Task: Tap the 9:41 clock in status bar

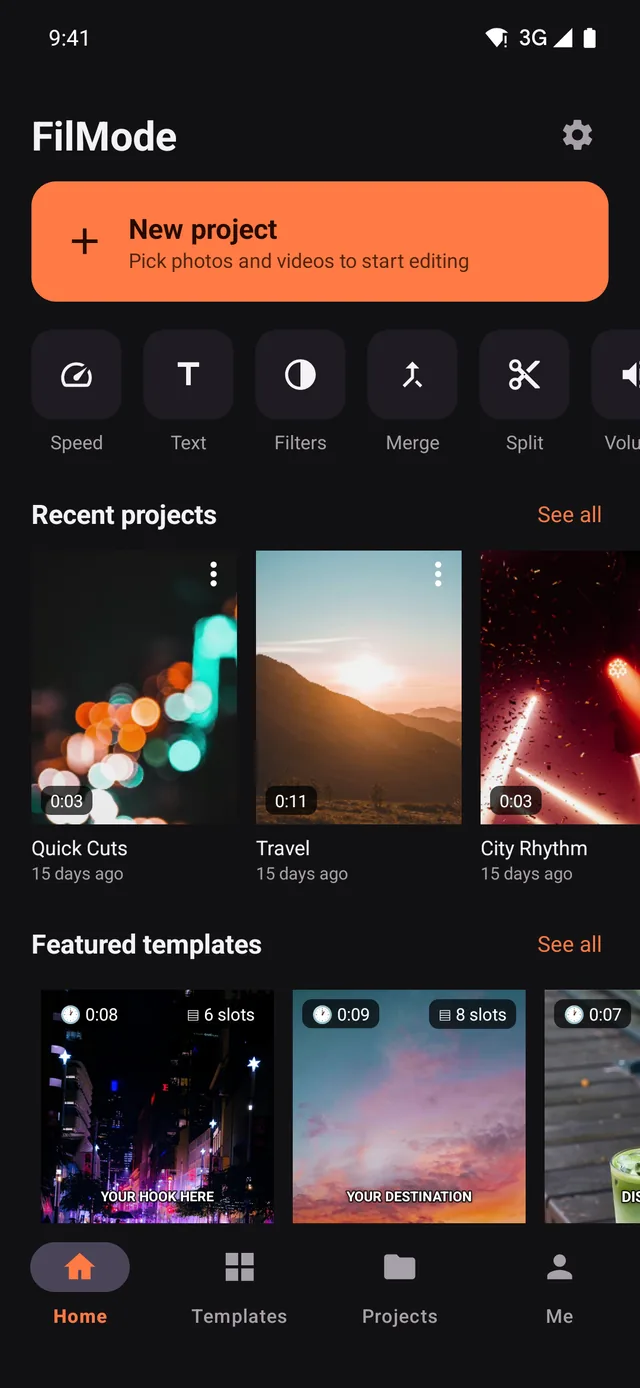Action: click(x=69, y=38)
